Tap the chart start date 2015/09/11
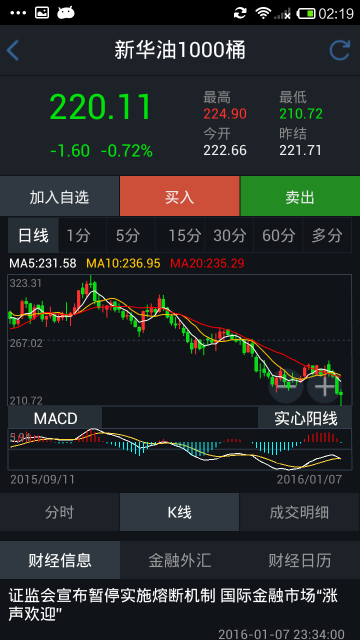Screen dimensions: 360x640 pyautogui.click(x=42, y=479)
